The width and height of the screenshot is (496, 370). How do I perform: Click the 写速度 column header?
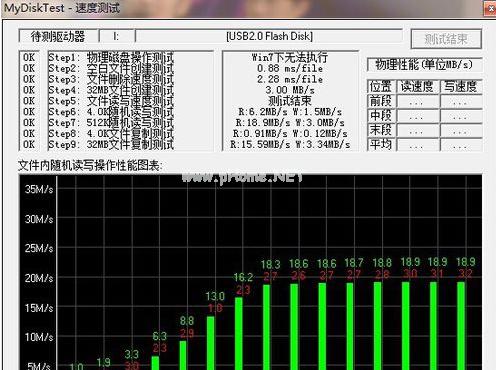pyautogui.click(x=461, y=86)
